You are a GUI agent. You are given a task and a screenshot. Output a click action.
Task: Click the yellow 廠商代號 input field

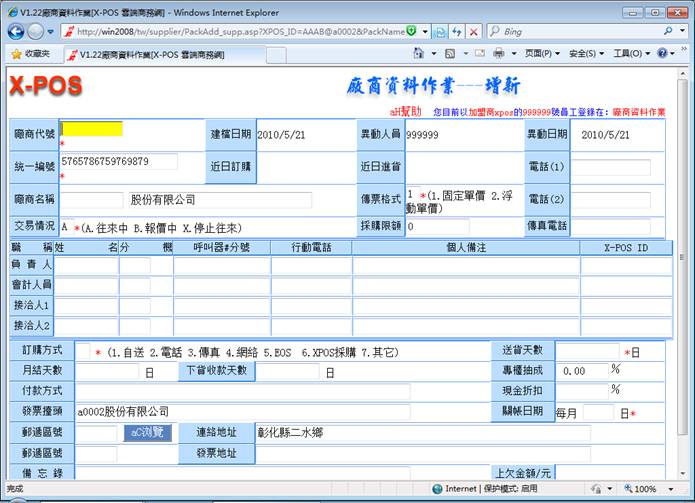[91, 129]
